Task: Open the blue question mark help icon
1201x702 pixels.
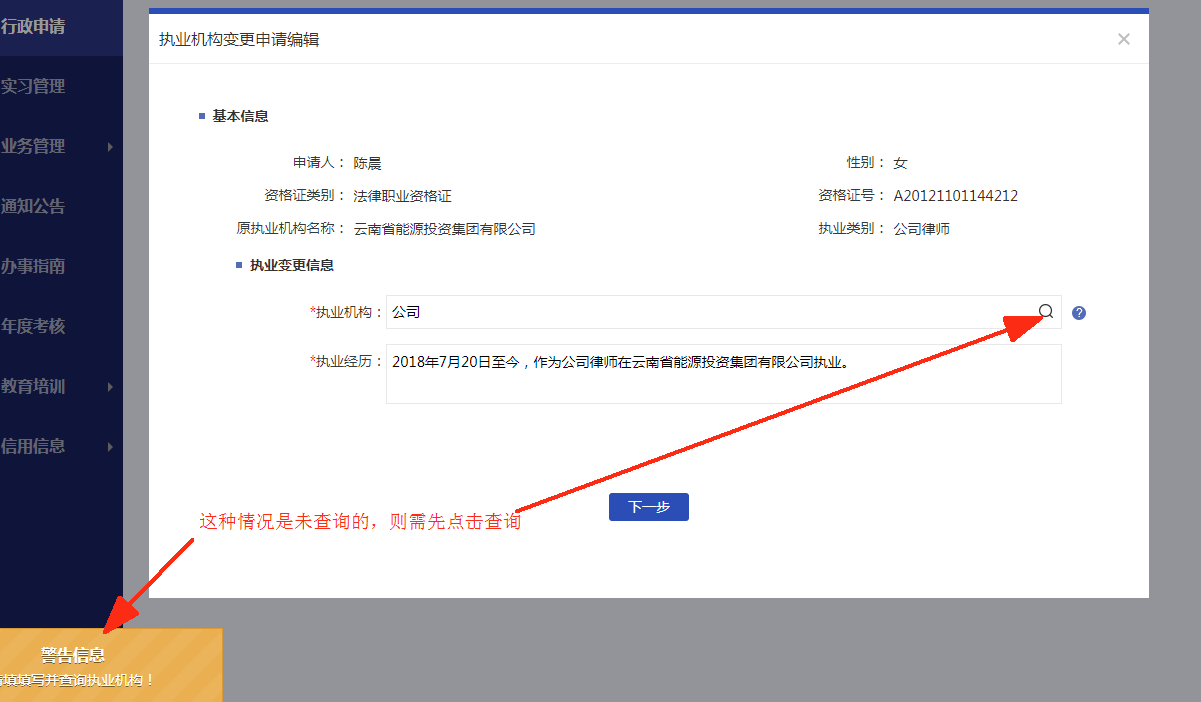Action: [1079, 312]
